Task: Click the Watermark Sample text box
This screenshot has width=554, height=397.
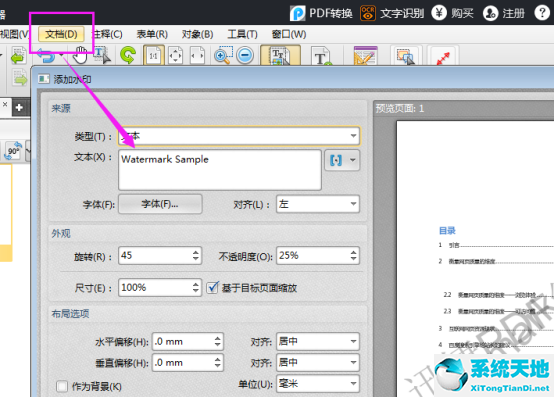Action: [x=220, y=170]
